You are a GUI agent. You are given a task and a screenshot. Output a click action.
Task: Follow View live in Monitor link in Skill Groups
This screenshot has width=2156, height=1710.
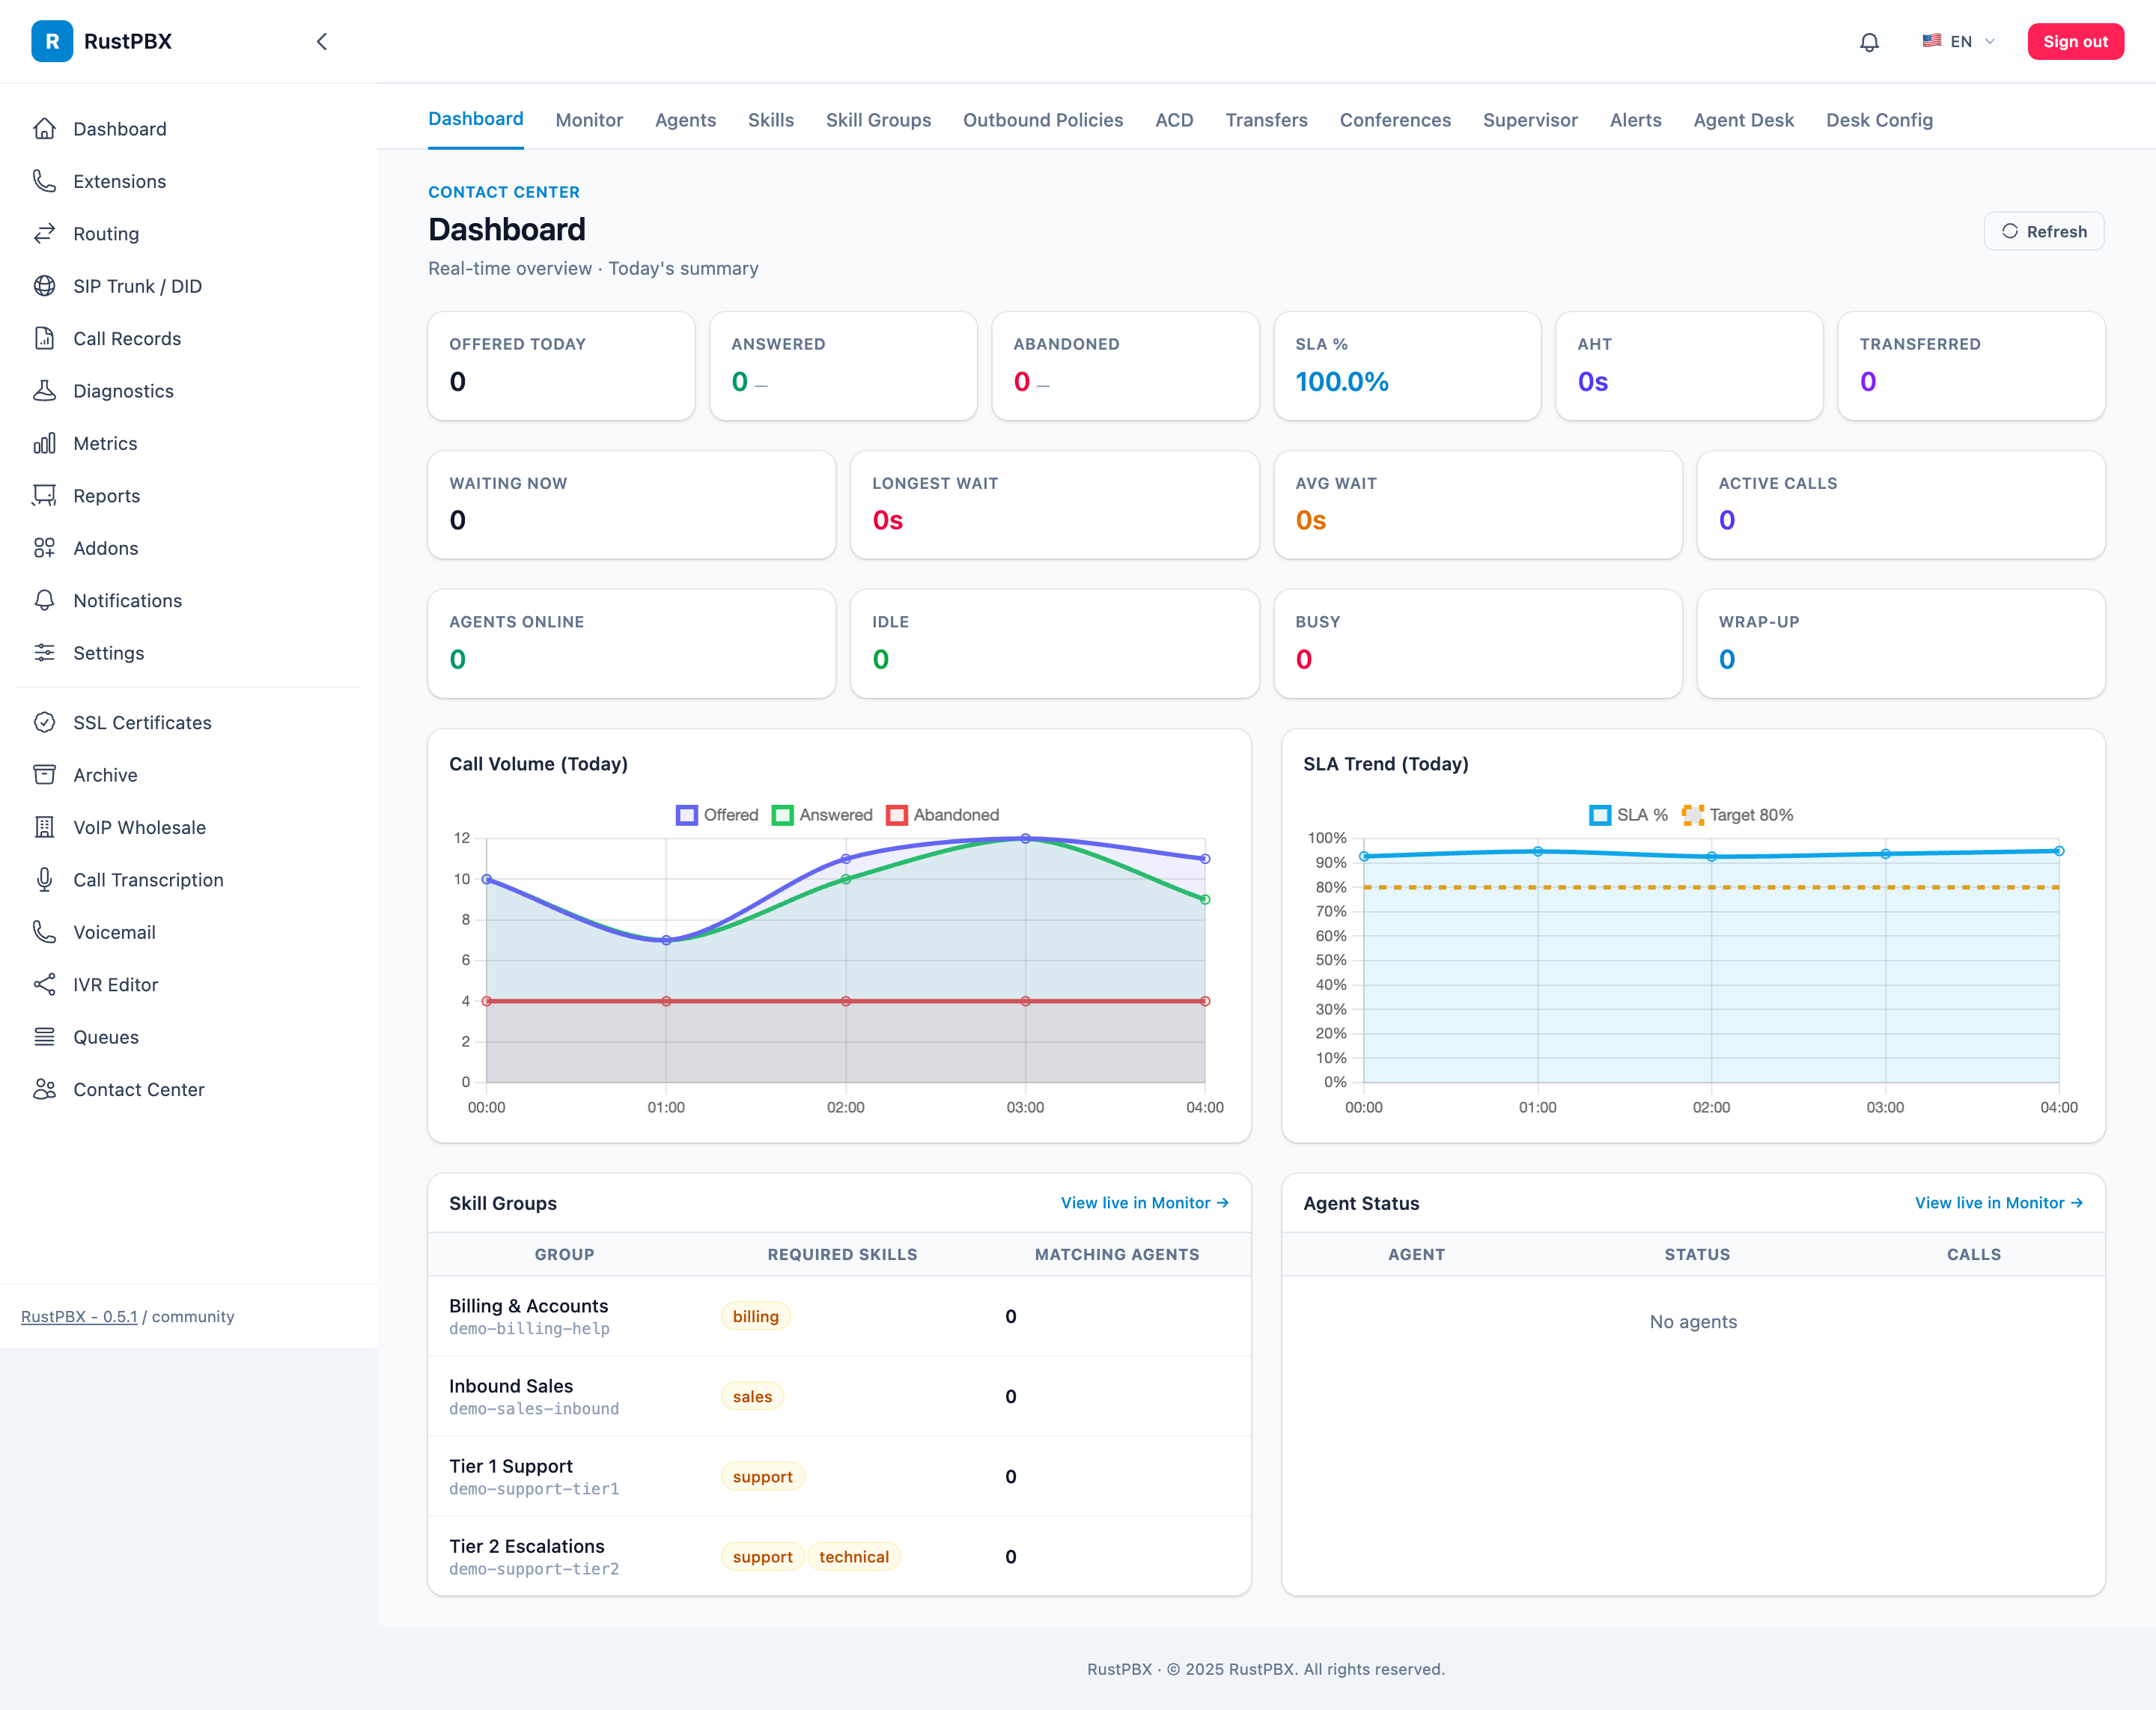tap(1144, 1203)
